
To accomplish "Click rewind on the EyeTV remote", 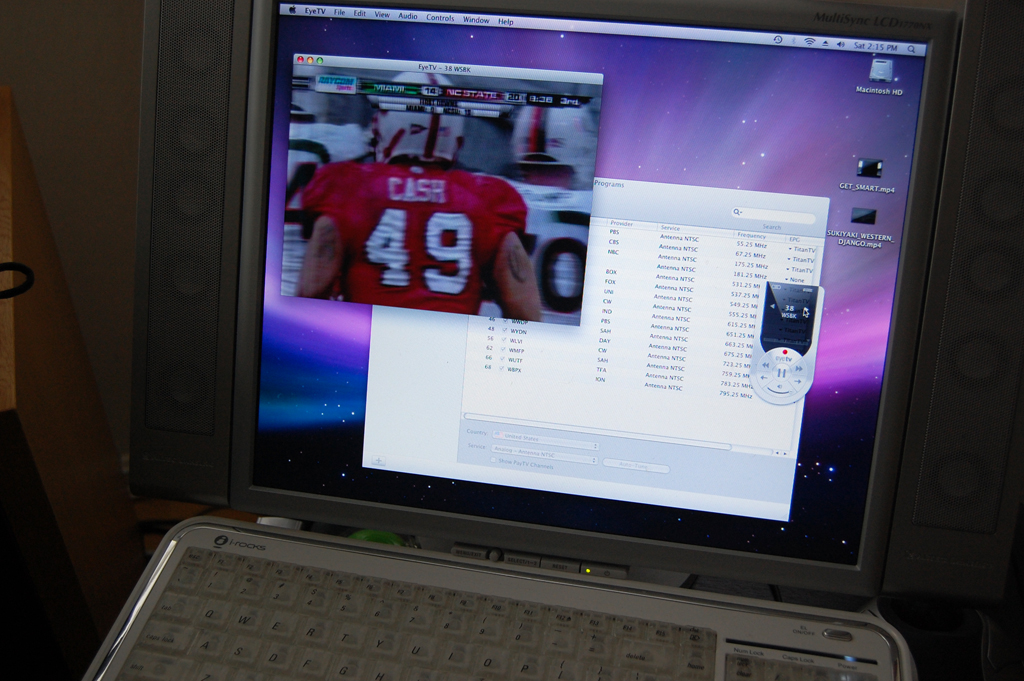I will tap(766, 366).
